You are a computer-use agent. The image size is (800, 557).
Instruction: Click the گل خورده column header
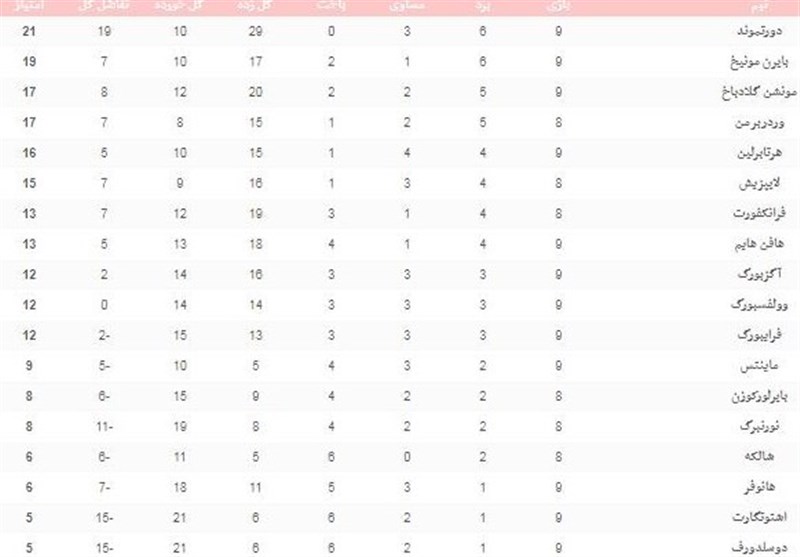pos(176,7)
